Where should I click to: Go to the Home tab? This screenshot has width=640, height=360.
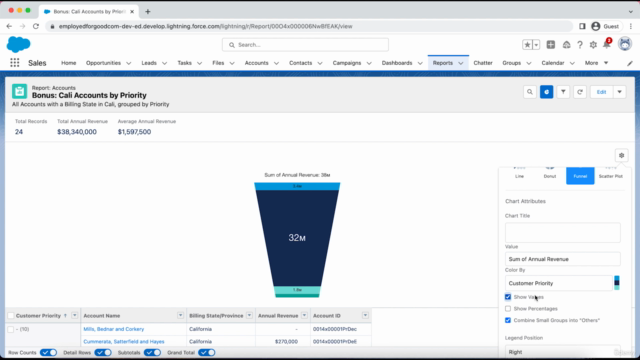pyautogui.click(x=69, y=63)
